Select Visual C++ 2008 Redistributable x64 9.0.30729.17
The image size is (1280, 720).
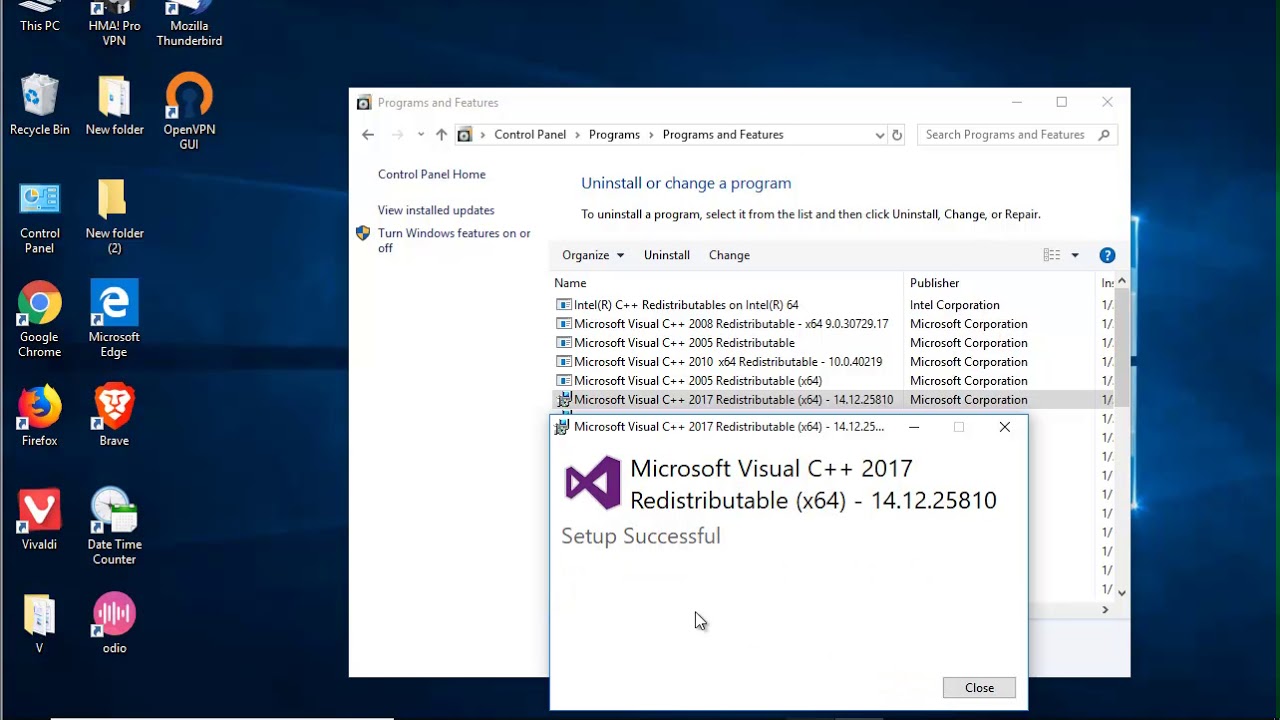tap(731, 324)
